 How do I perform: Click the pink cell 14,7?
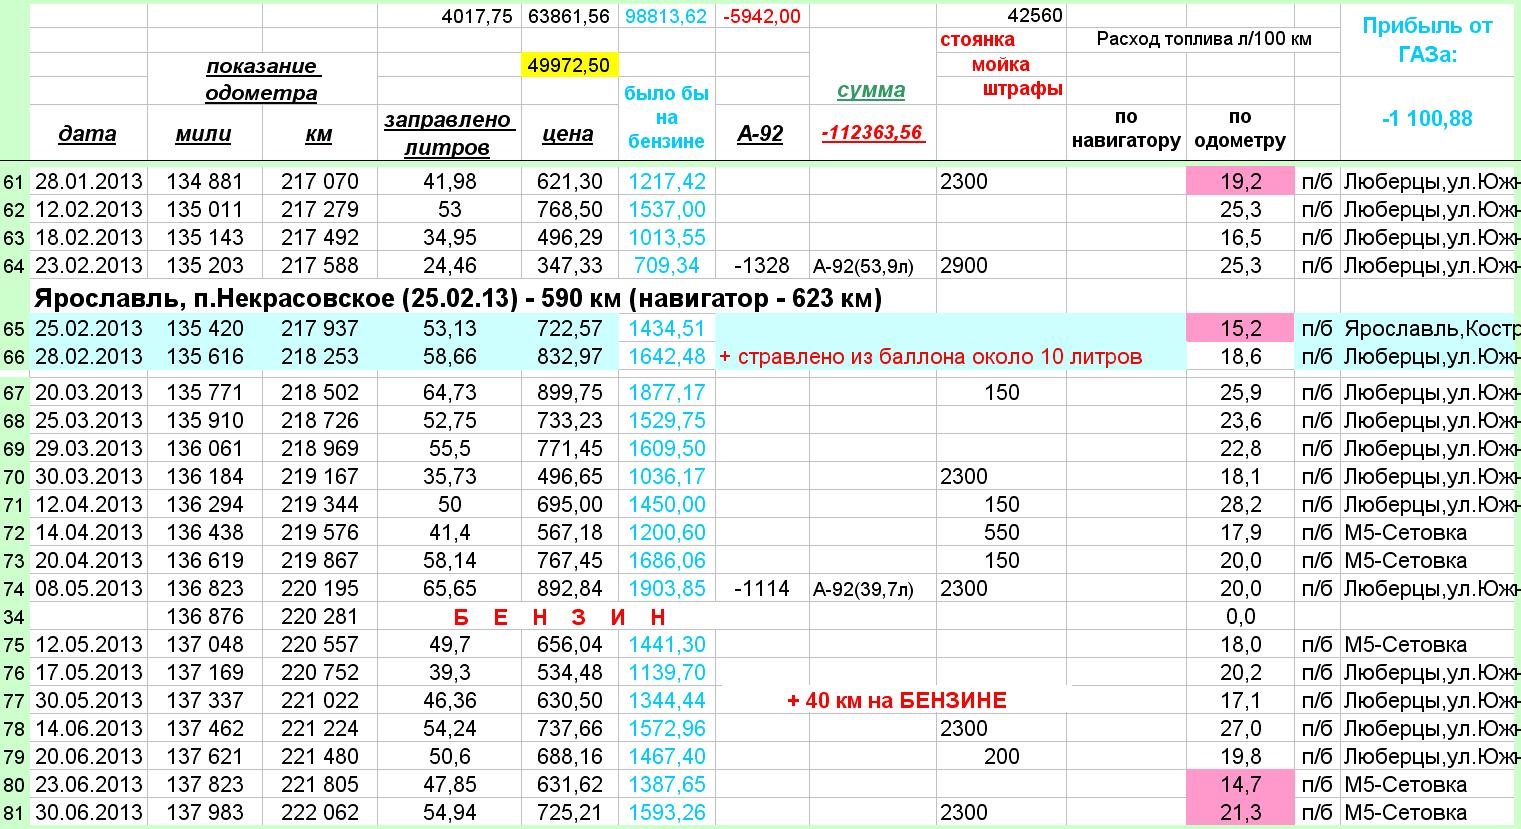coord(1240,784)
